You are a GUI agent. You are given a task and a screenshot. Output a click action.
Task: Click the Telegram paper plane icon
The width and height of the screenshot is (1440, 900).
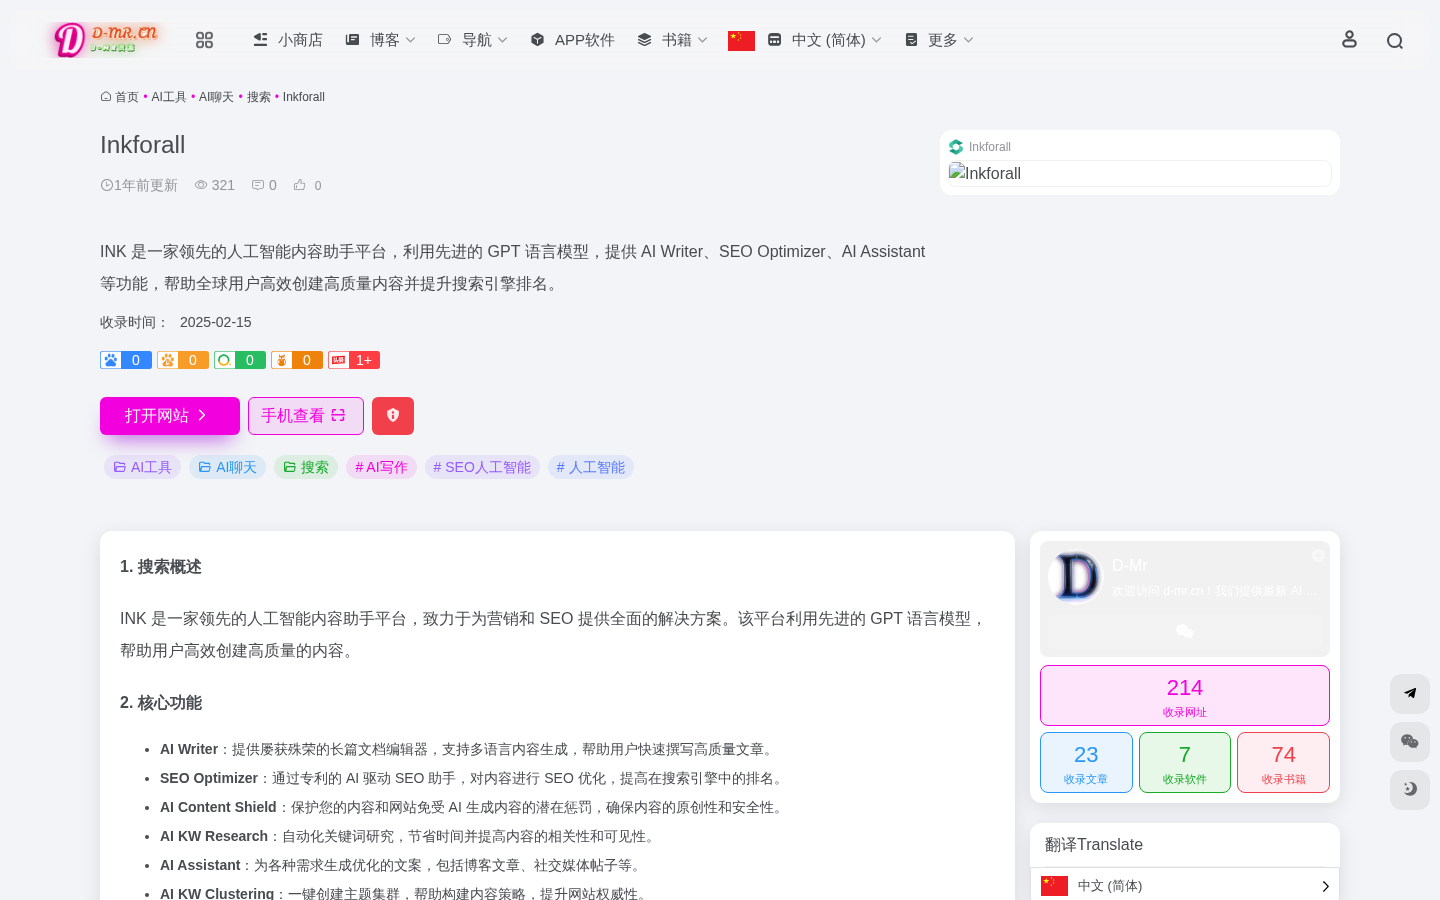[x=1410, y=693]
